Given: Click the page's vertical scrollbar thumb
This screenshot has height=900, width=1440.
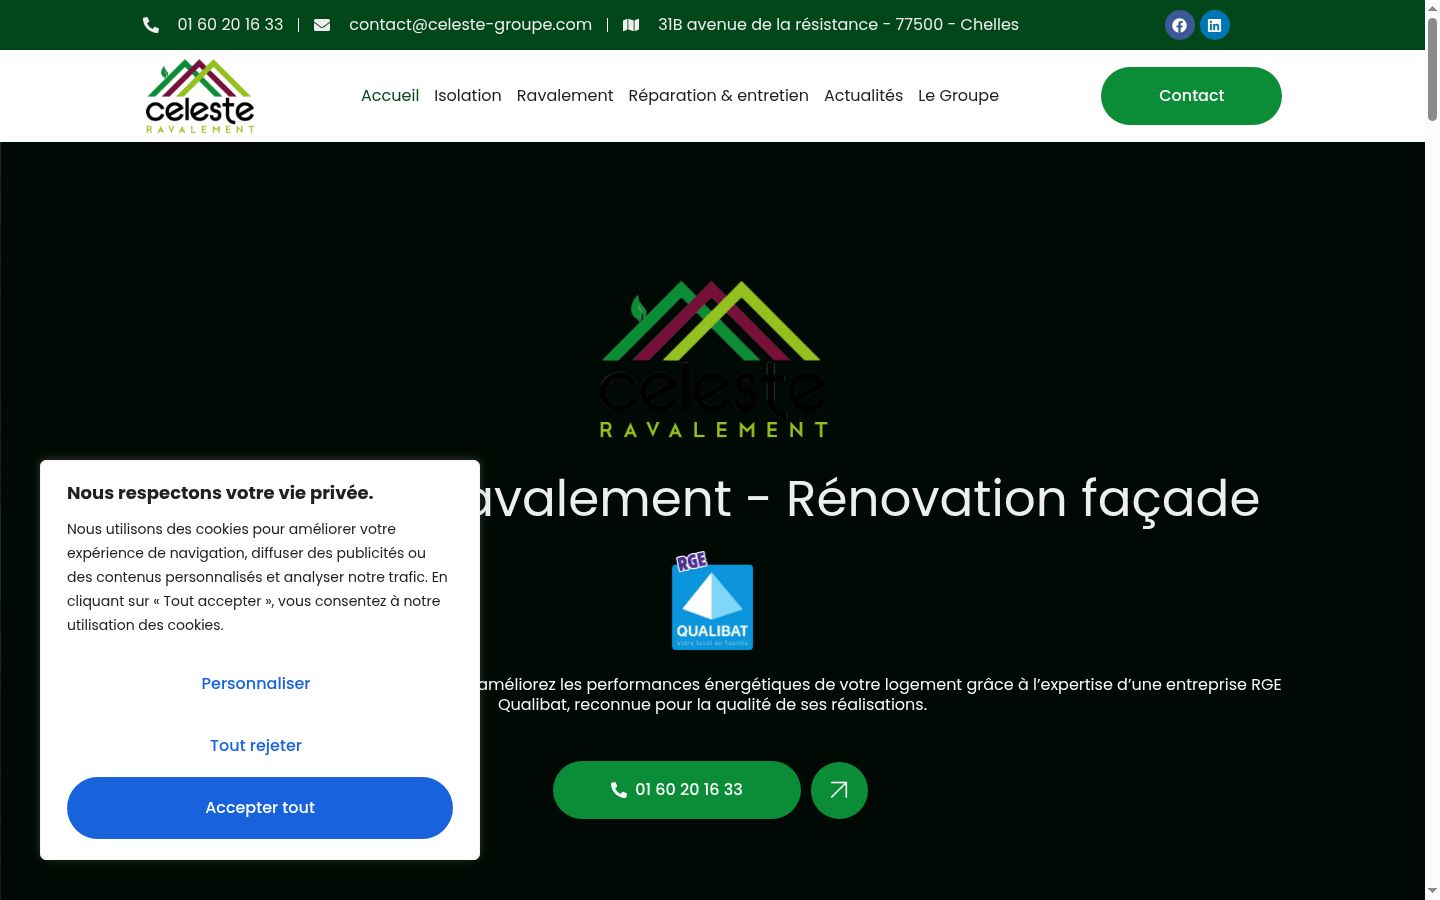Looking at the screenshot, I should pyautogui.click(x=1432, y=69).
